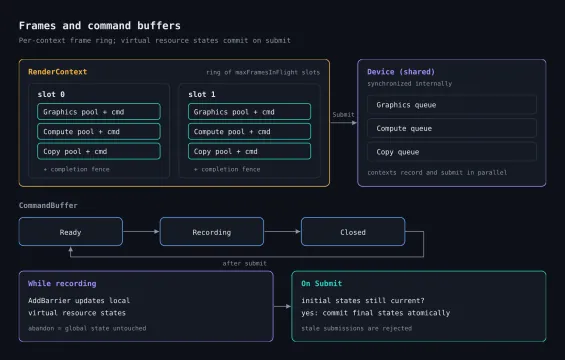This screenshot has height=360, width=565.
Task: Click 'abandon = global state untouched' note
Action: pyautogui.click(x=87, y=328)
